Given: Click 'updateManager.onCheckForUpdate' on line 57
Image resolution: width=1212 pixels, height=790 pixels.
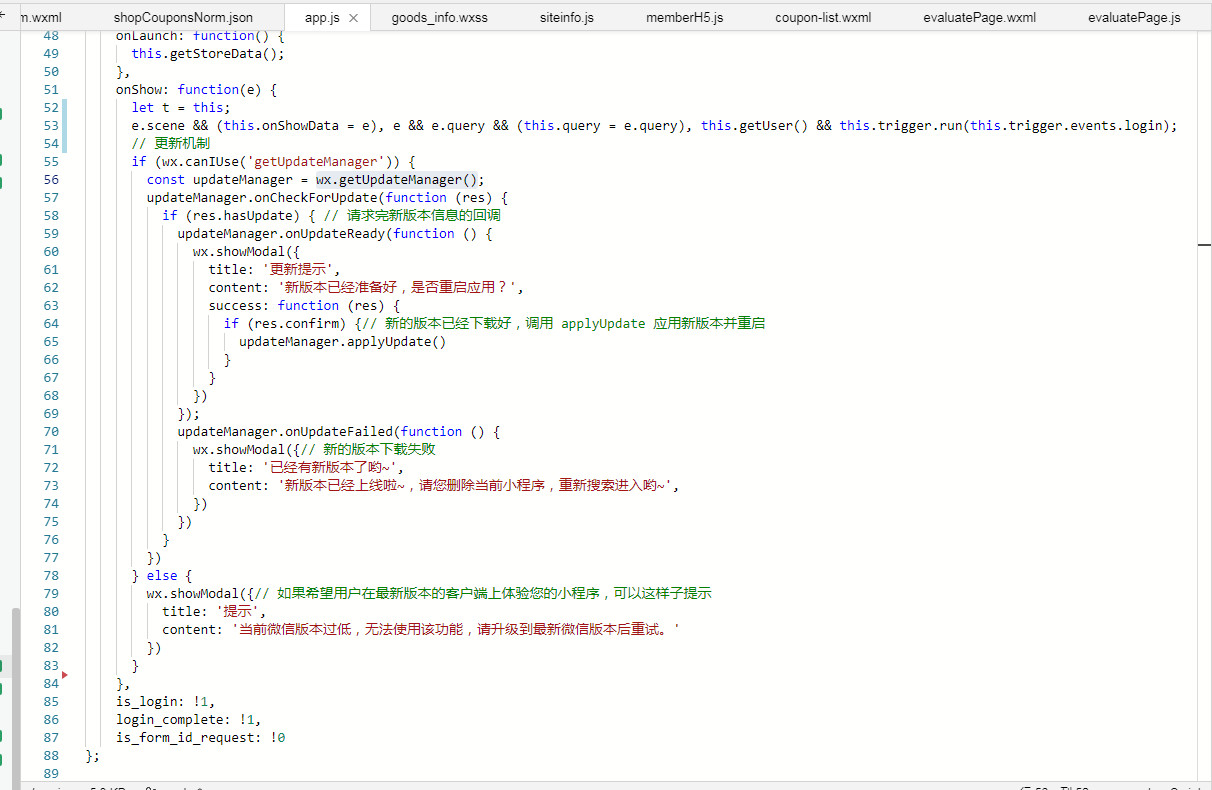Looking at the screenshot, I should pyautogui.click(x=262, y=197).
